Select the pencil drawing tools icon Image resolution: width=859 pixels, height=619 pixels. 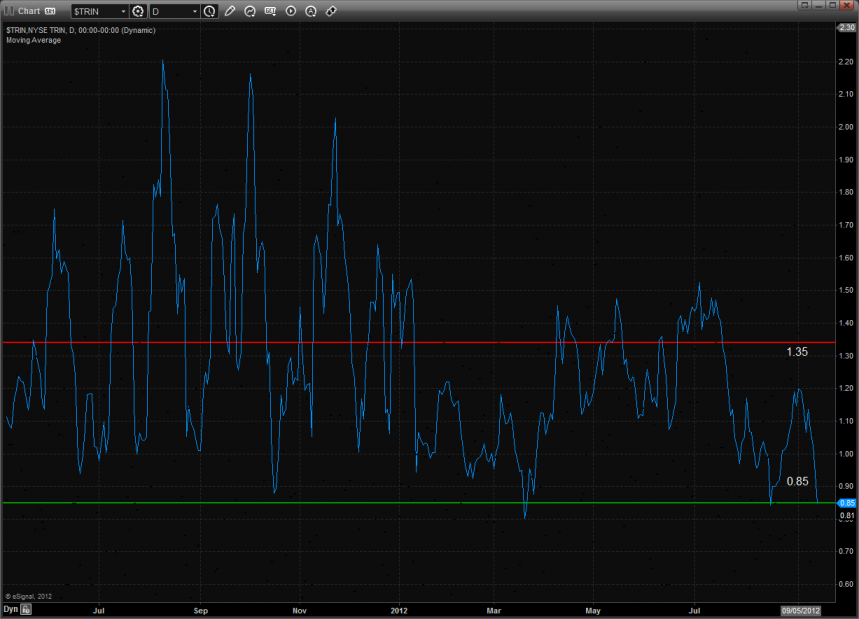(230, 11)
